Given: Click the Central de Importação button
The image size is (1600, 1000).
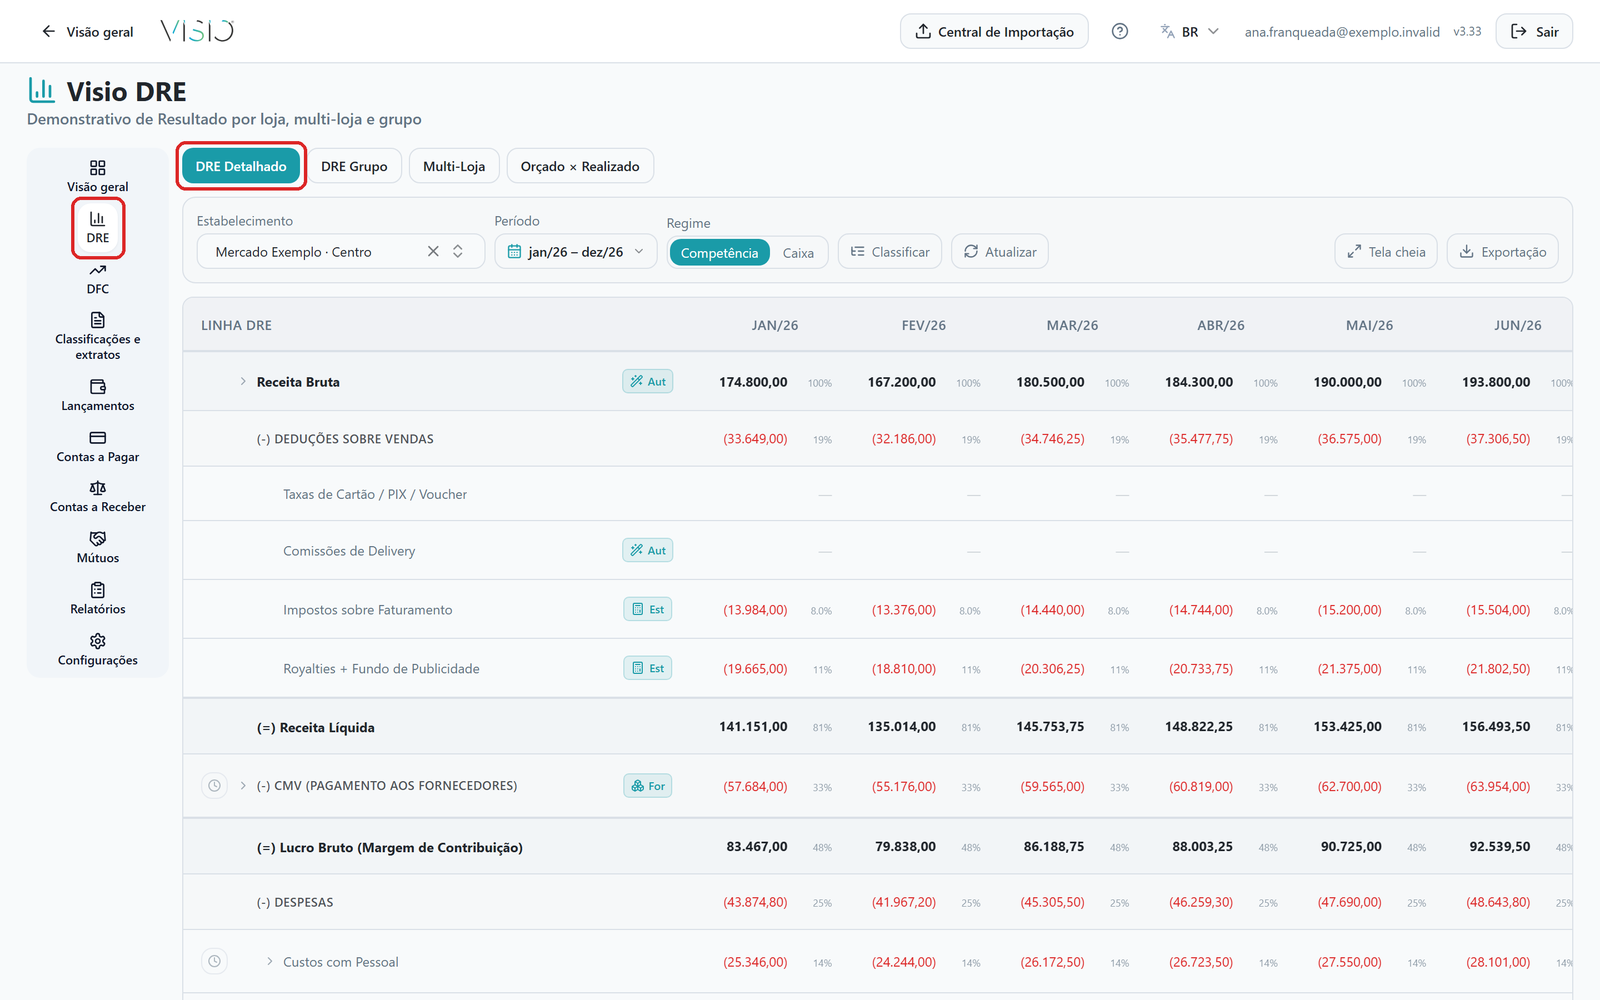Looking at the screenshot, I should click(994, 32).
